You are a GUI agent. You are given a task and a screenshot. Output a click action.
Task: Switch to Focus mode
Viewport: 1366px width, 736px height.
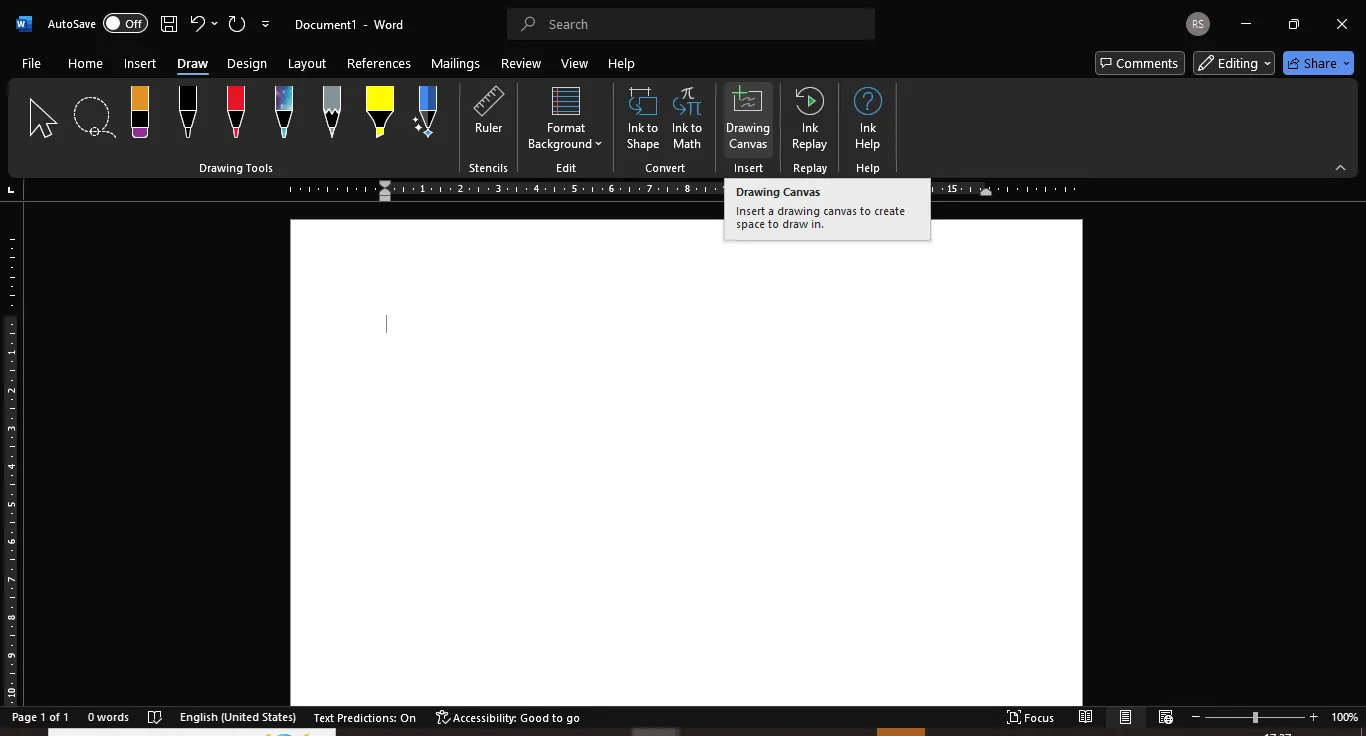[1030, 717]
